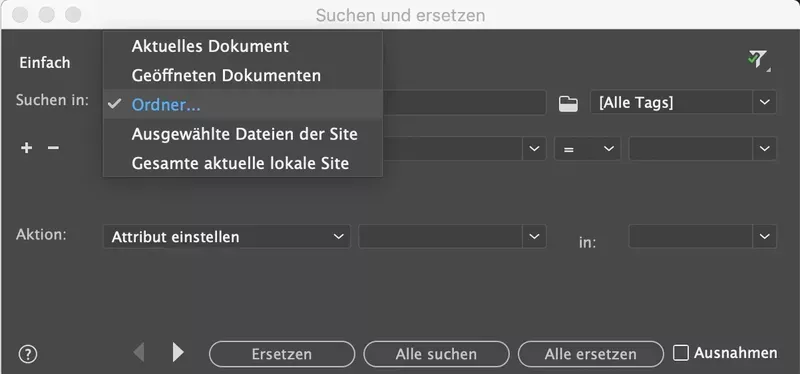The image size is (800, 374).
Task: Add a search condition with plus icon
Action: tap(26, 148)
